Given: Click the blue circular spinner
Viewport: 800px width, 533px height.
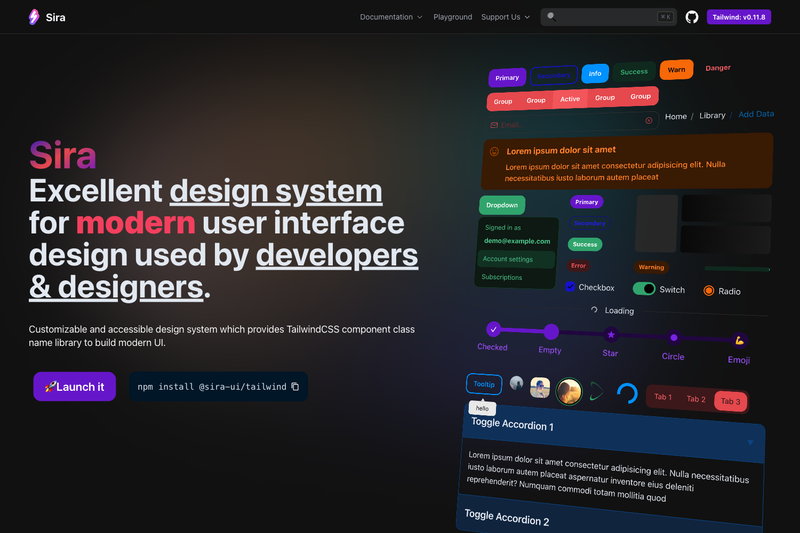Looking at the screenshot, I should tap(627, 393).
